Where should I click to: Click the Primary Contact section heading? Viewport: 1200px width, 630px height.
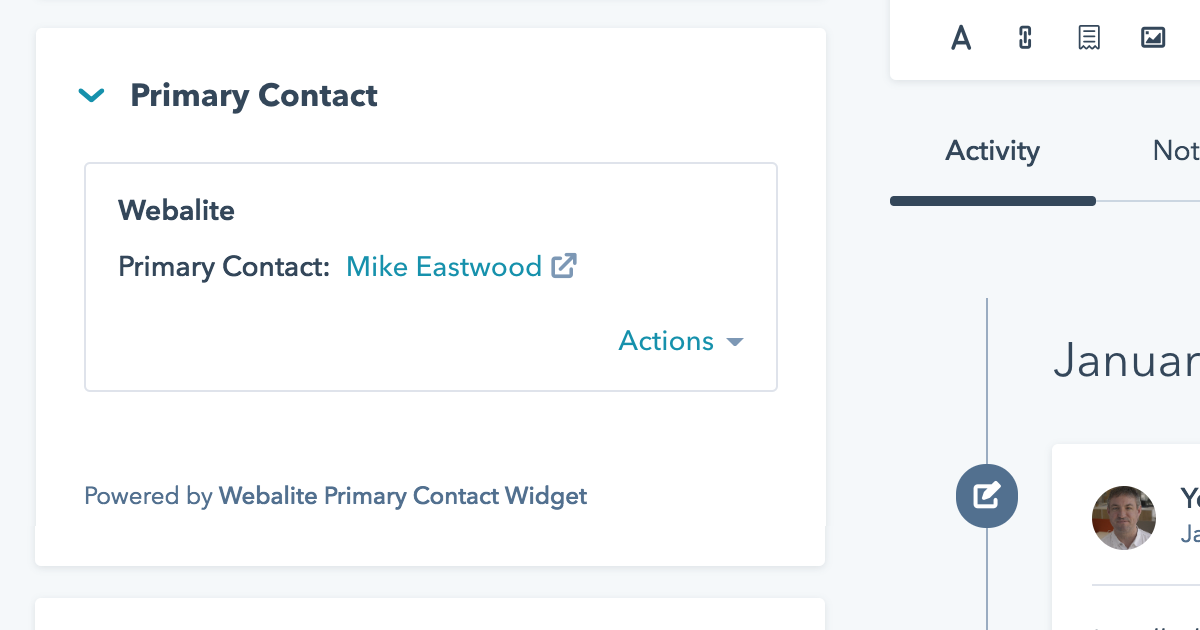[254, 96]
